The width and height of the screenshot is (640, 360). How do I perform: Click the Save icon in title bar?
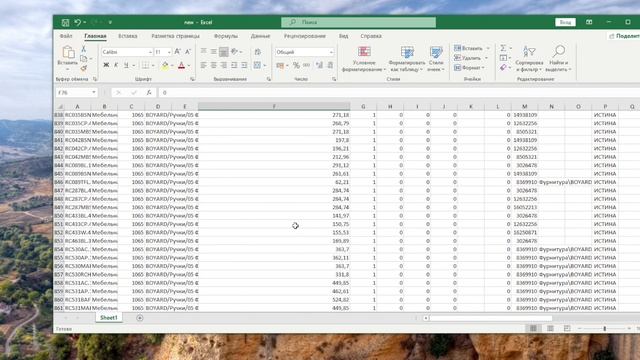pos(65,22)
